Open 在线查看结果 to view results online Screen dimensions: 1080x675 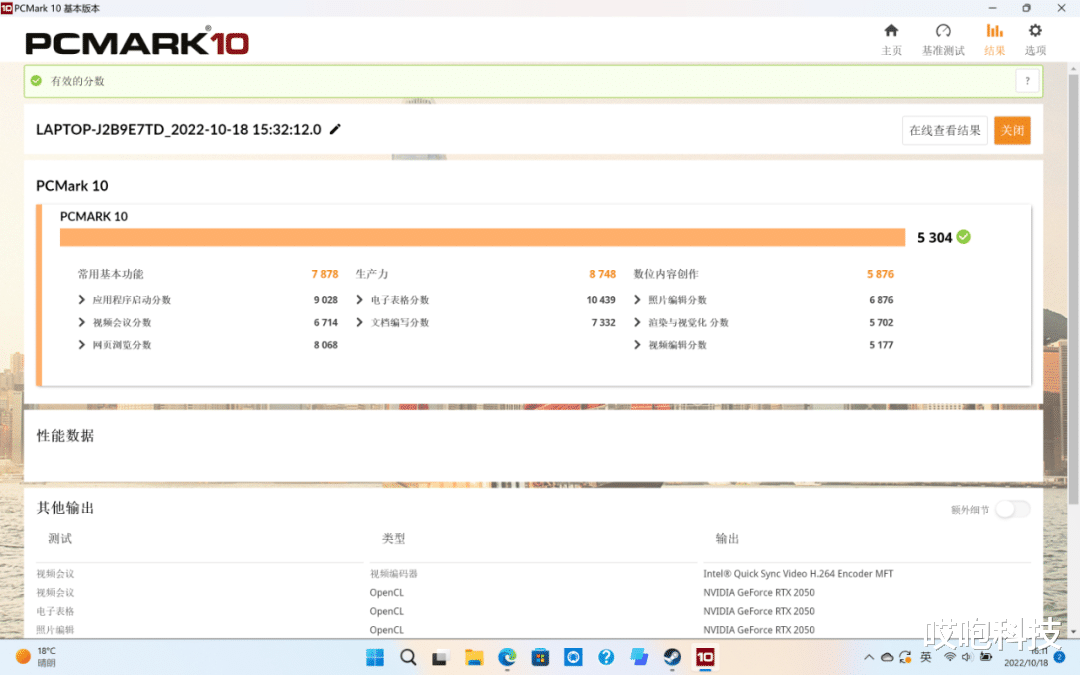944,130
